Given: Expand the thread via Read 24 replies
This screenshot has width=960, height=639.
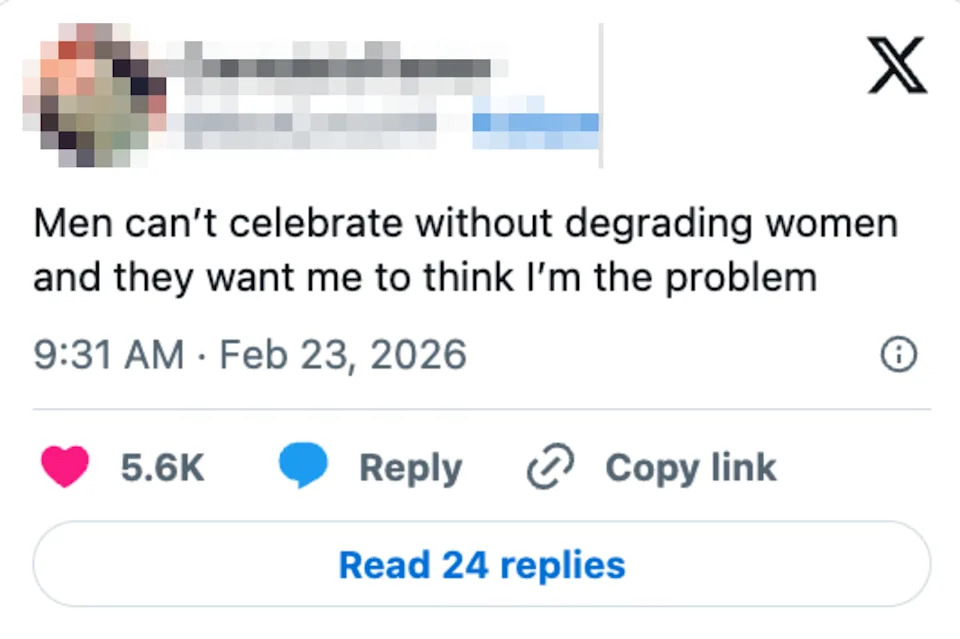Looking at the screenshot, I should pyautogui.click(x=480, y=564).
